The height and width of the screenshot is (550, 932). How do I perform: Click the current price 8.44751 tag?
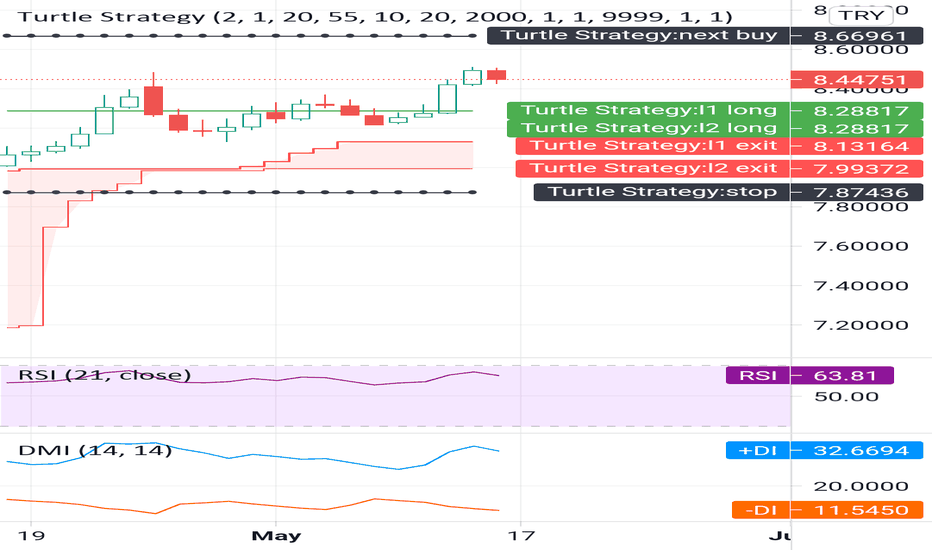(x=859, y=80)
